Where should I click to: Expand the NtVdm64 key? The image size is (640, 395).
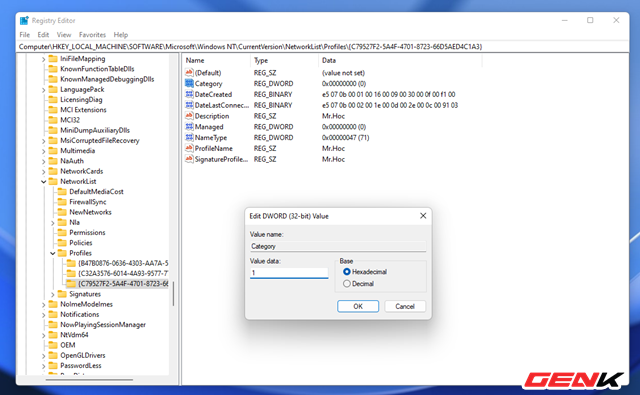point(43,335)
